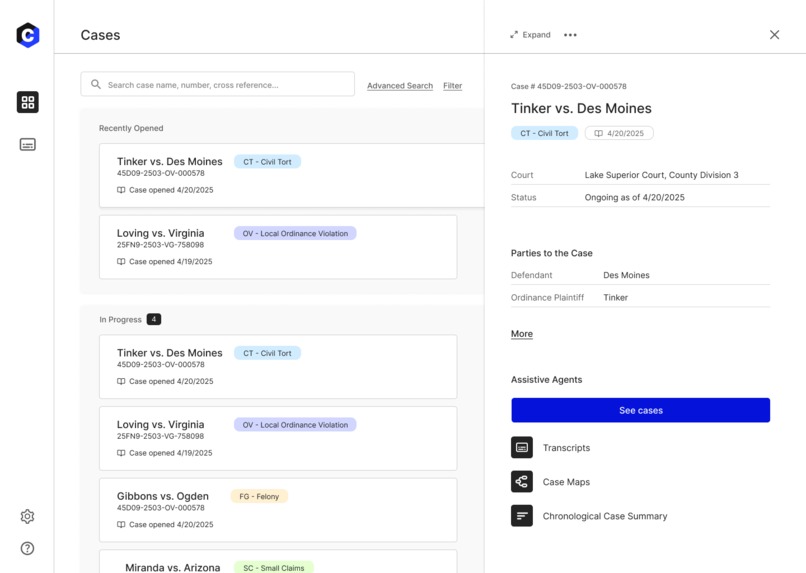Click CT - Civil Tort tag in Recently Opened

267,161
